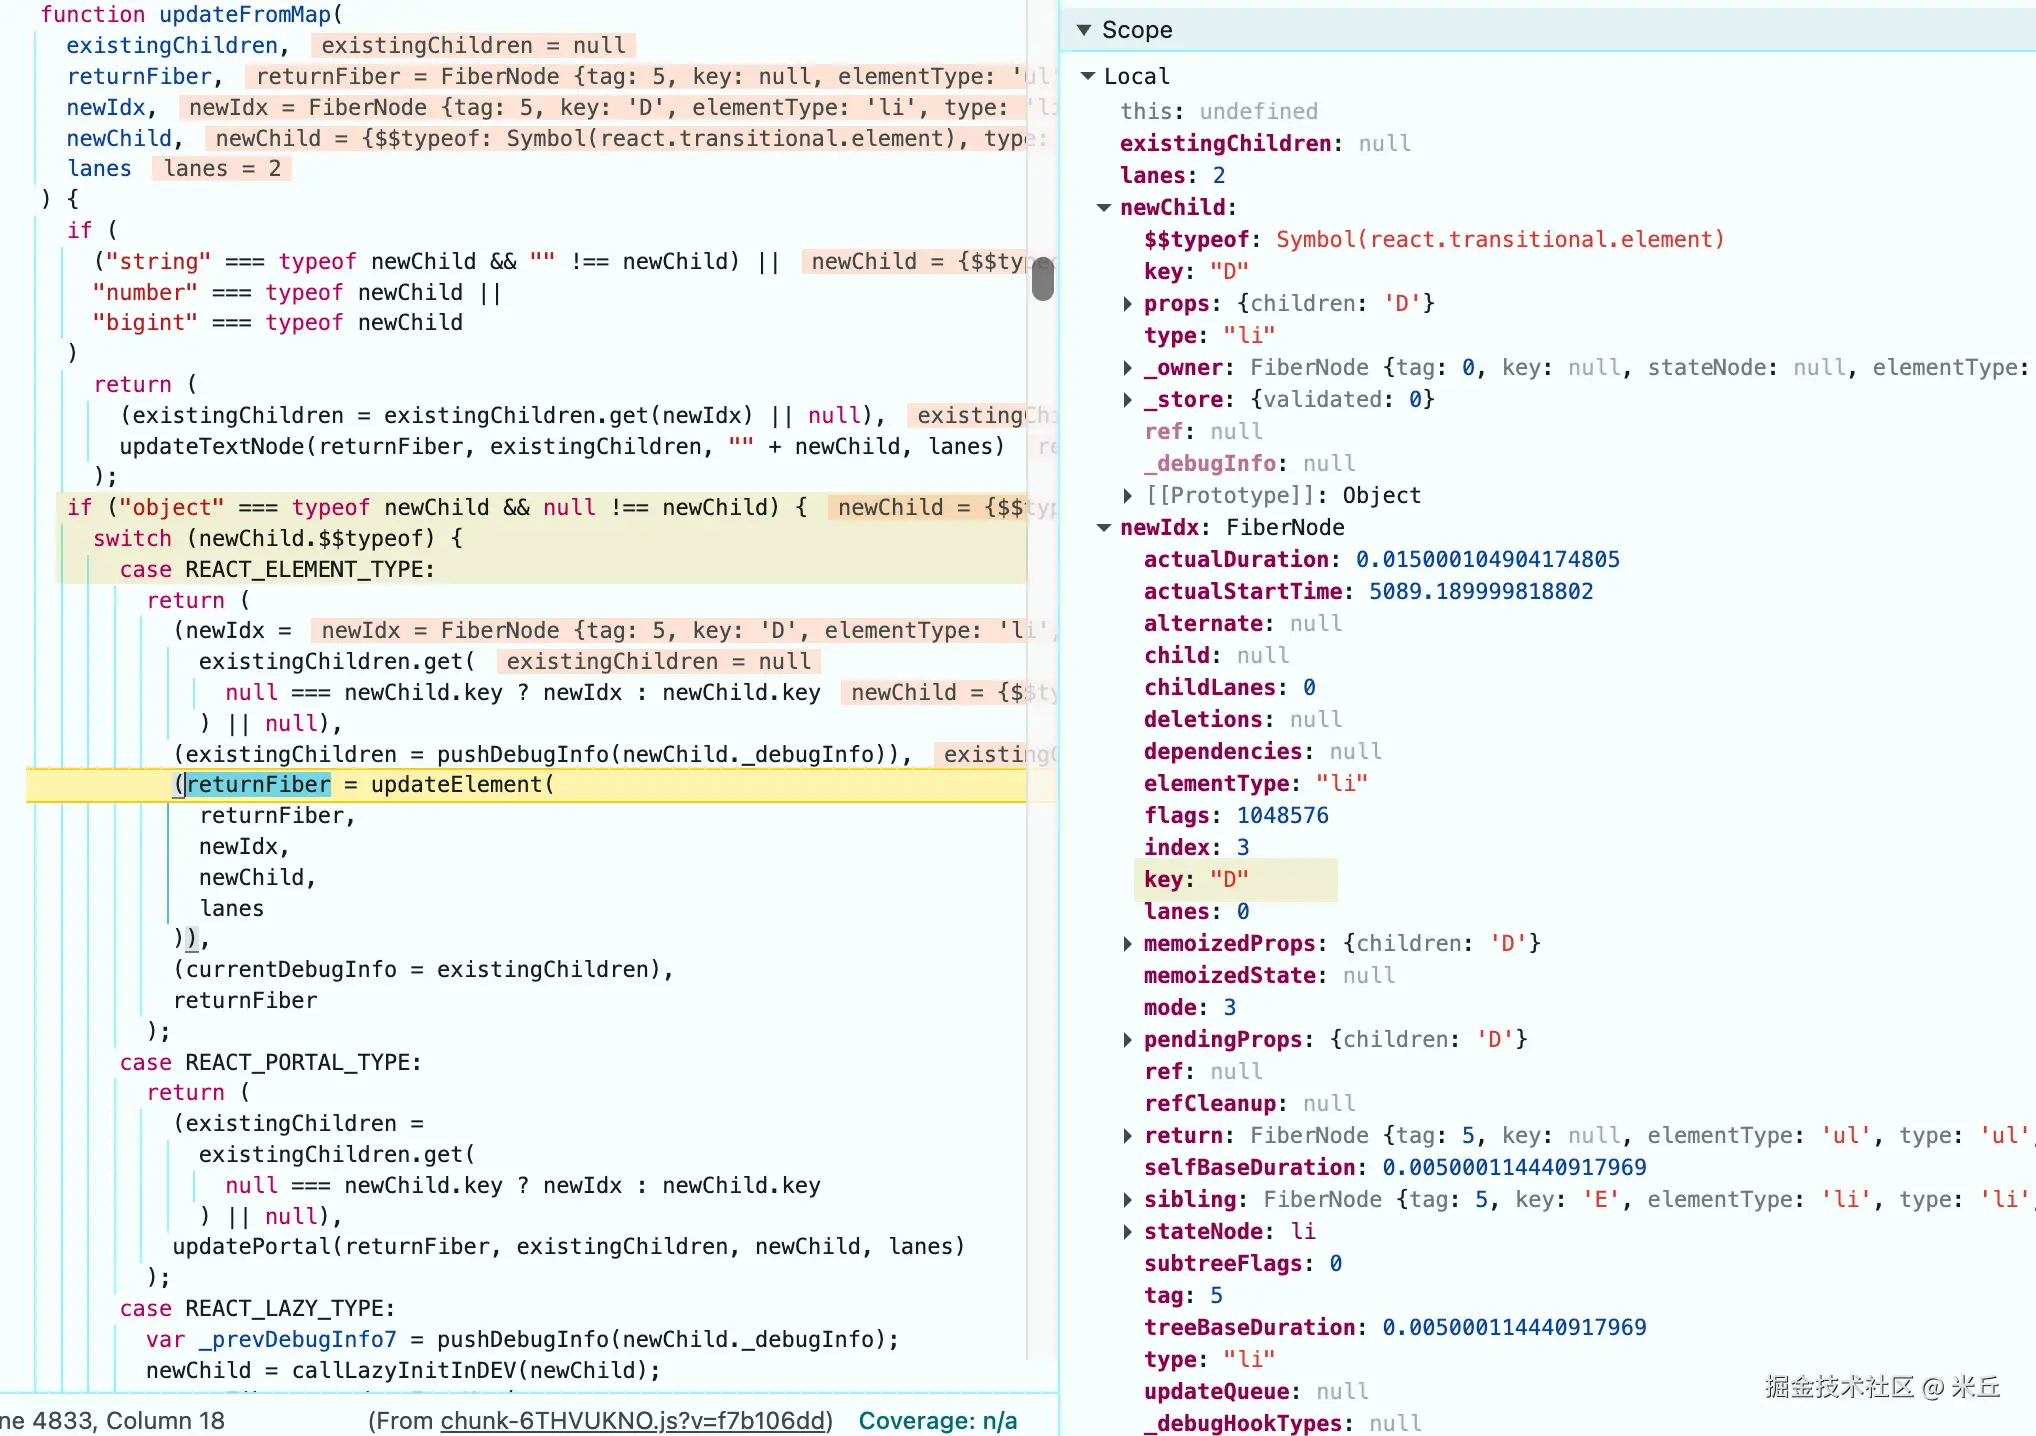The image size is (2036, 1436).
Task: Click the code editor vertical scrollbar thumb
Action: (1043, 278)
